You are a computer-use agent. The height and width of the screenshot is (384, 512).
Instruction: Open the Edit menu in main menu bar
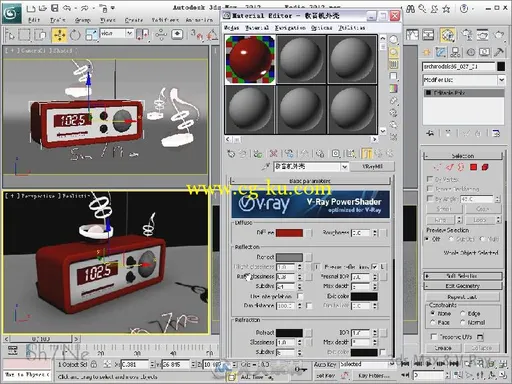[34, 20]
